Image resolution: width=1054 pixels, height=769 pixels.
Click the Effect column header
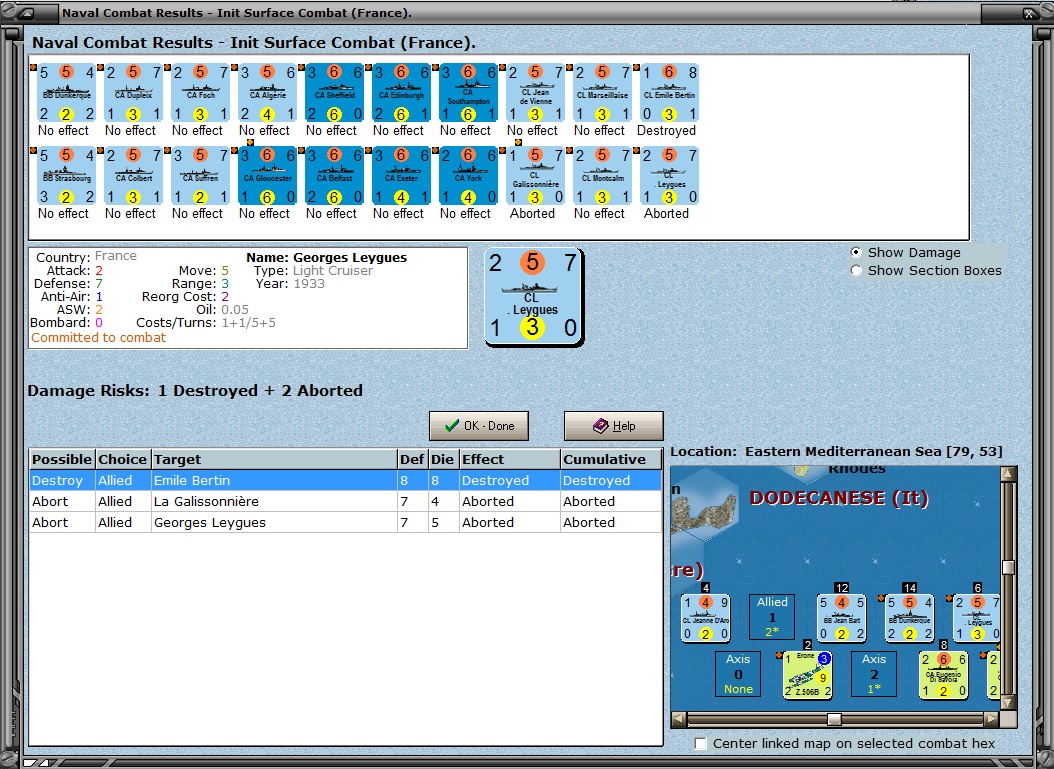pos(510,459)
